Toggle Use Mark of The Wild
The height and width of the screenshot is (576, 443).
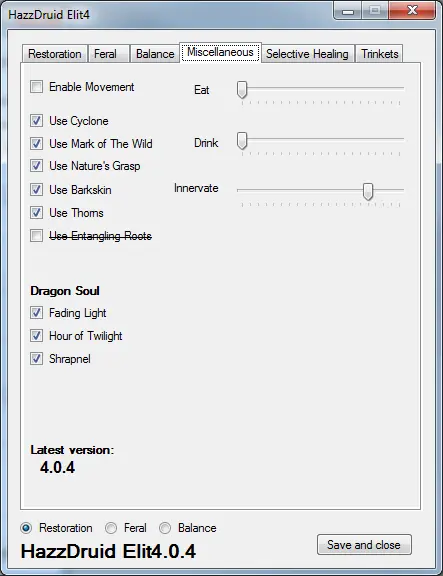click(x=36, y=143)
